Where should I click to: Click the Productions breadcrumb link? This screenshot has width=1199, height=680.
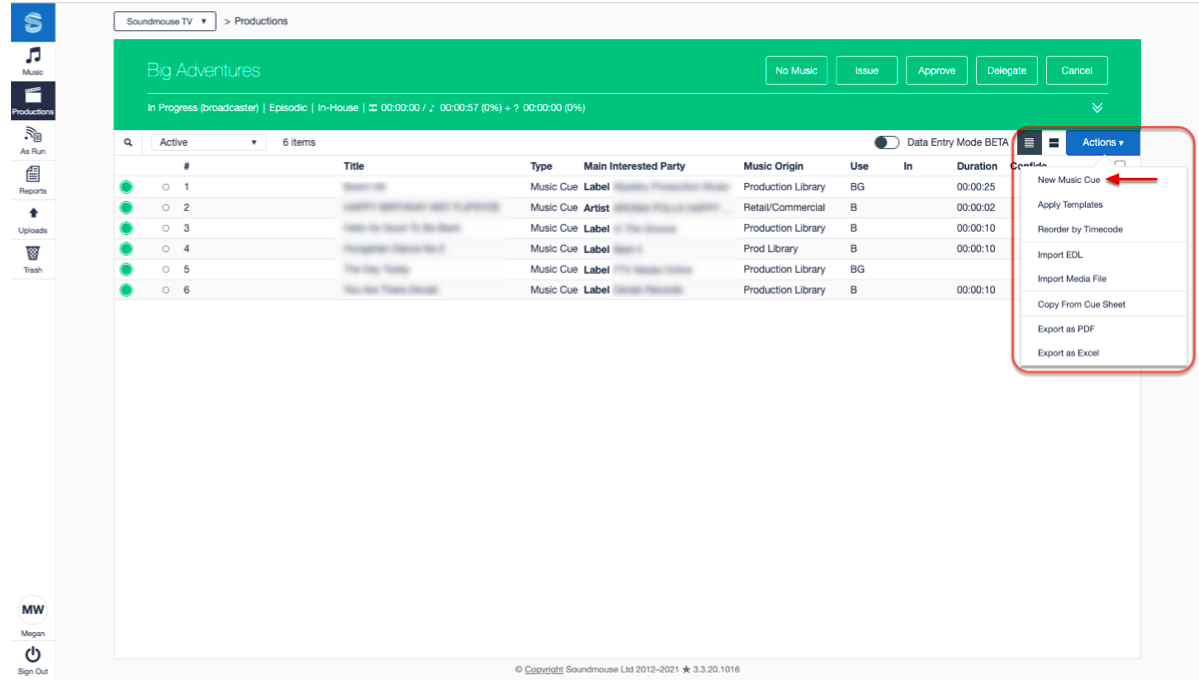click(x=261, y=21)
